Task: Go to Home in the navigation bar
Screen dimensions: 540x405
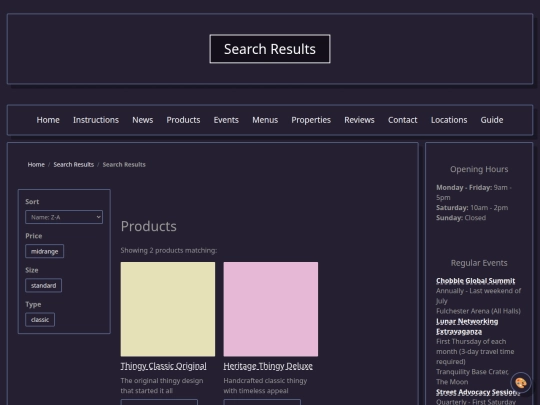Action: (x=48, y=120)
